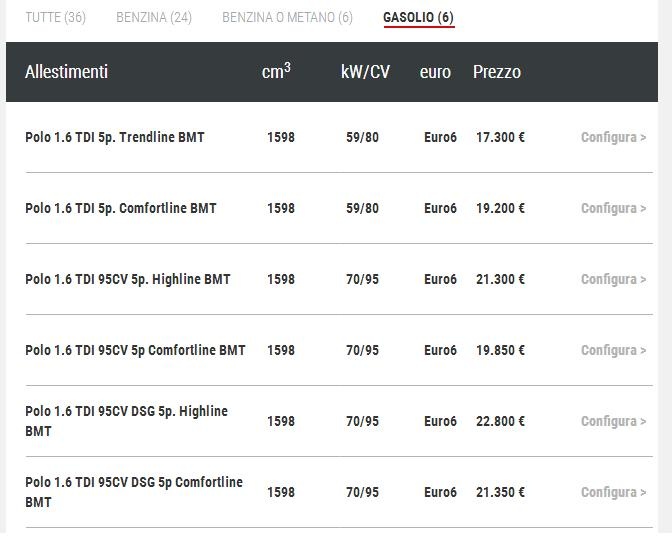Screen dimensions: 672x542
Task: Click the Prezzo column header
Action: point(497,72)
